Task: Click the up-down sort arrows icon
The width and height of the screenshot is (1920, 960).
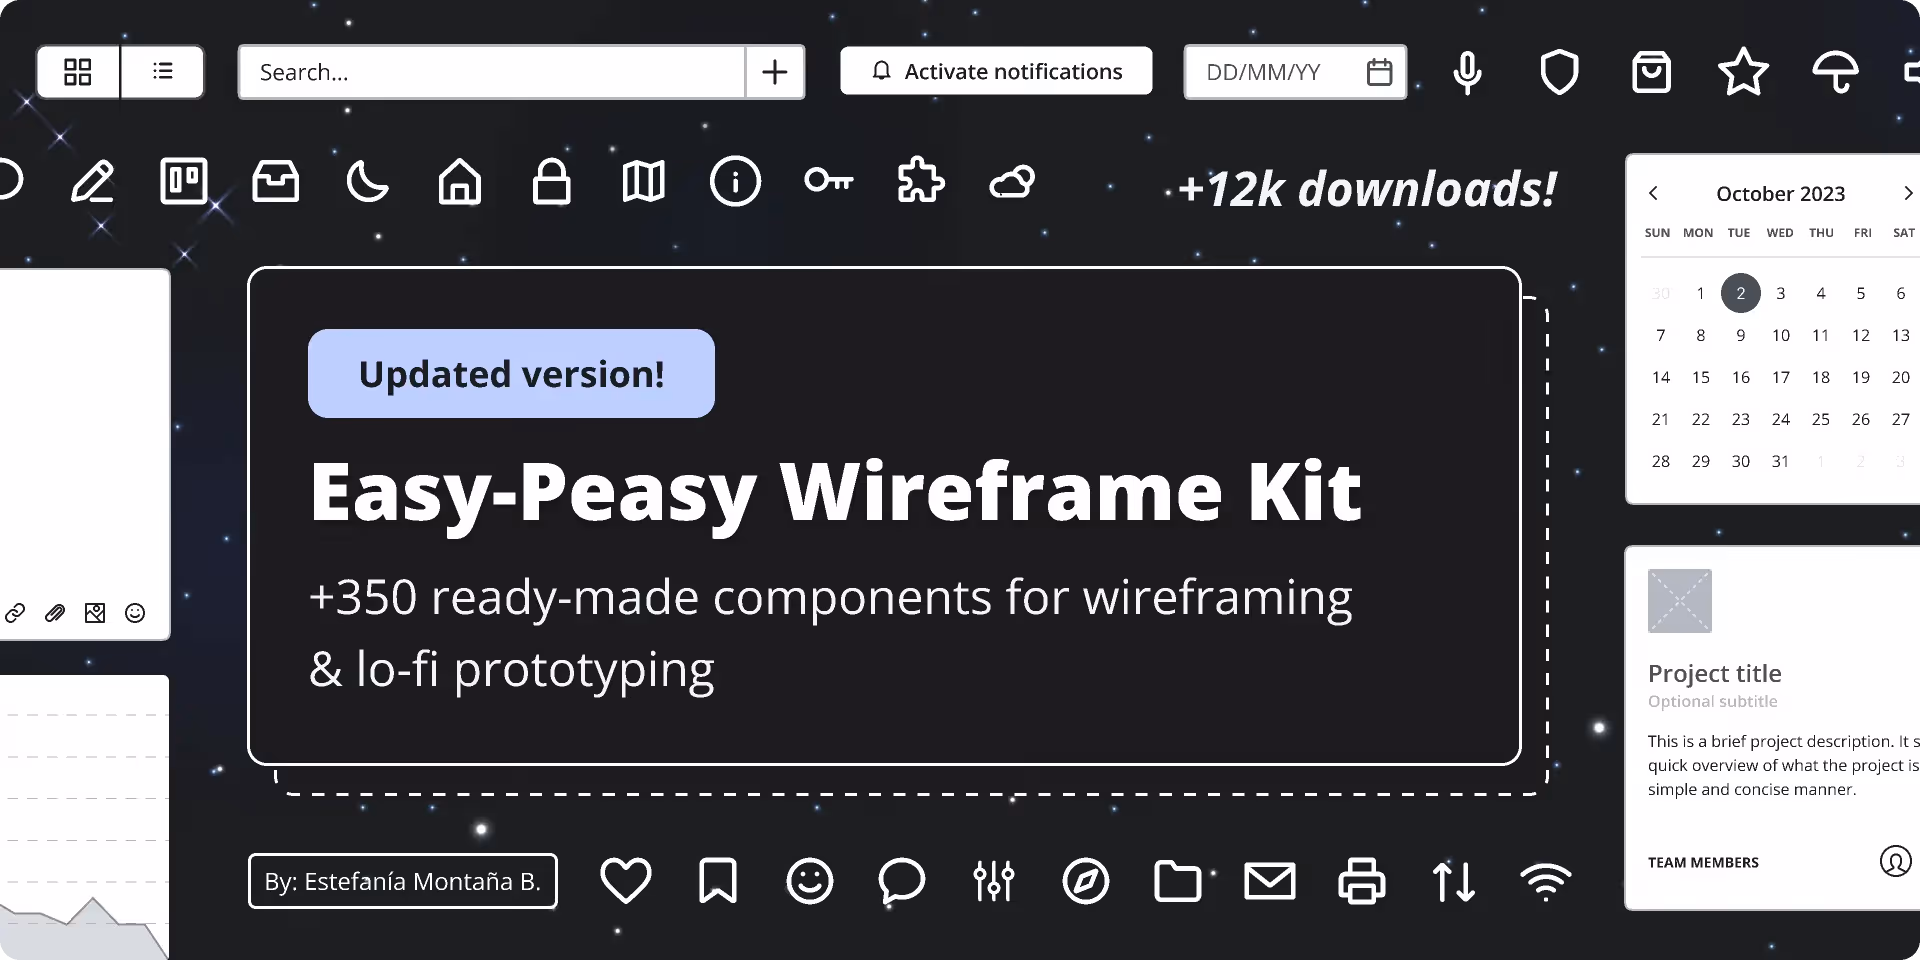Action: point(1454,881)
